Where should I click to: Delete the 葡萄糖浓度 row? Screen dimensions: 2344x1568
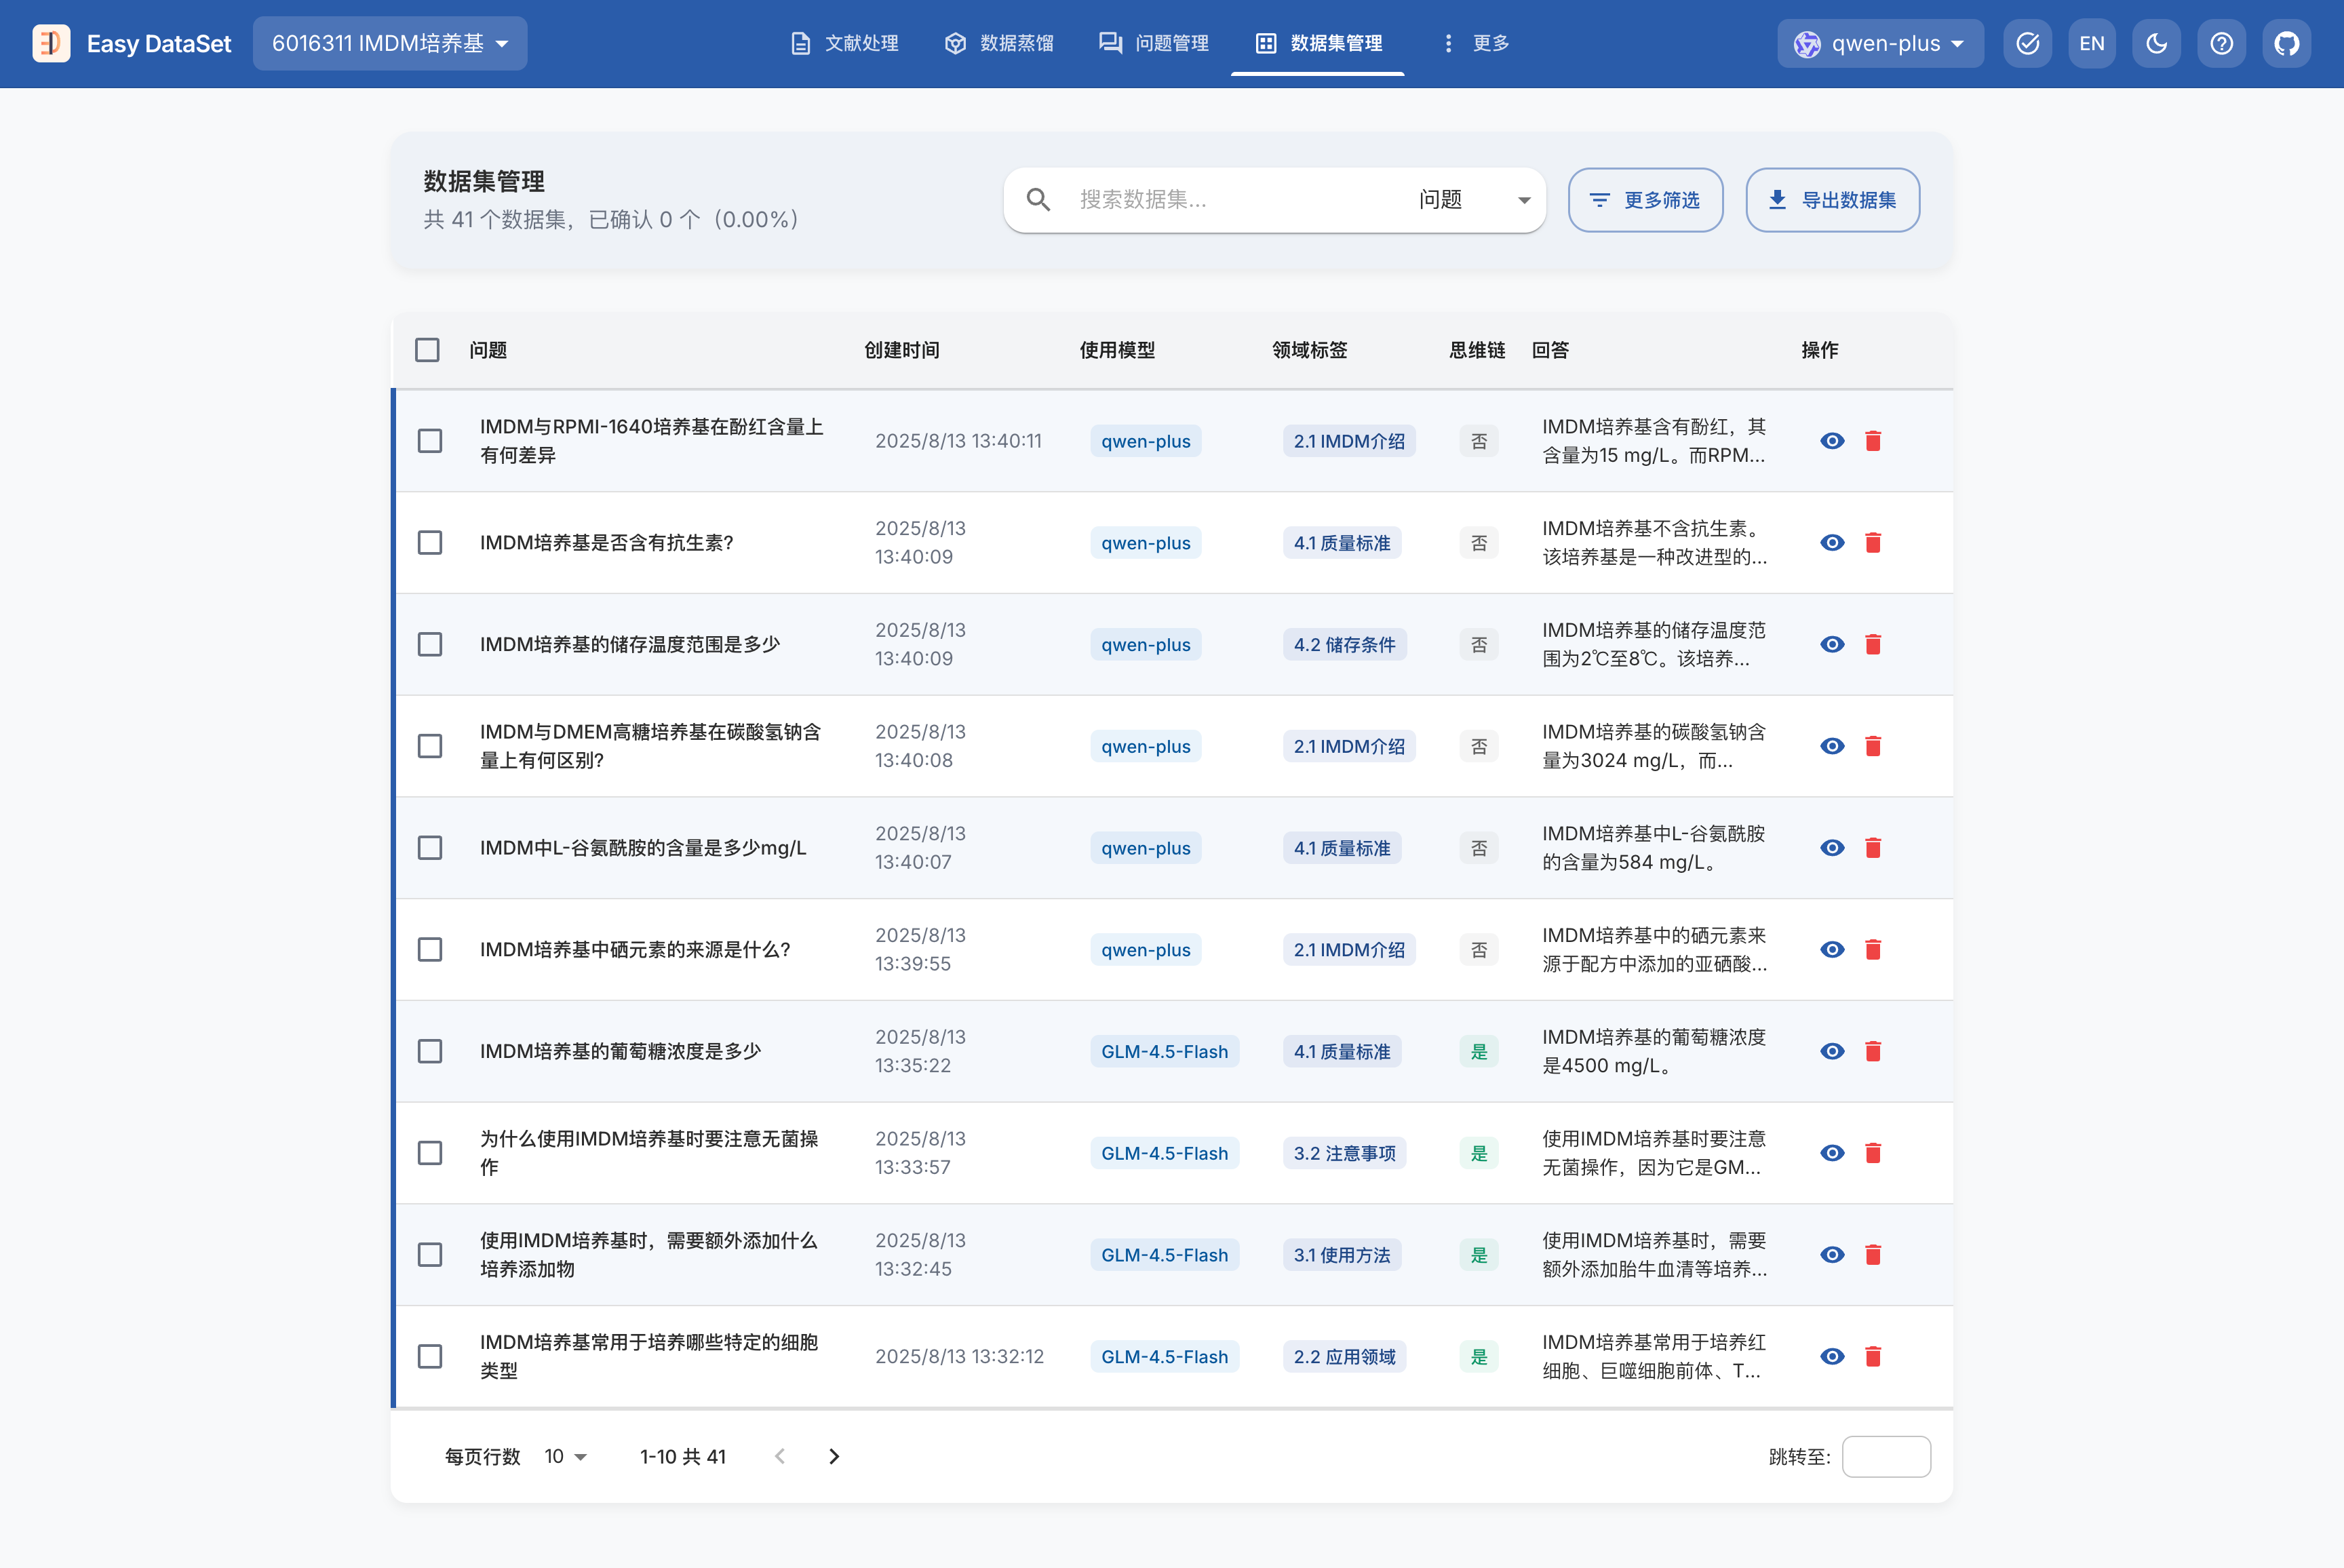coord(1873,1051)
